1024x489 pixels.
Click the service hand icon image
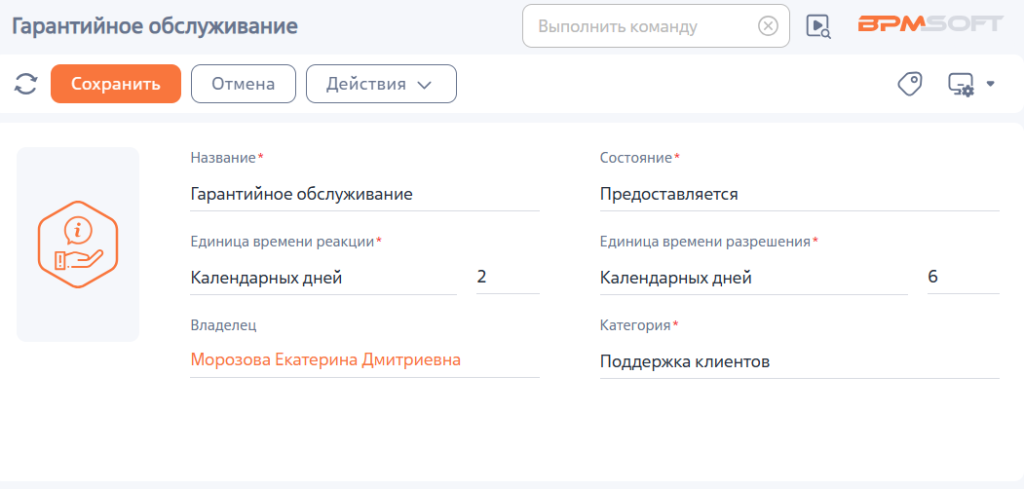click(78, 244)
